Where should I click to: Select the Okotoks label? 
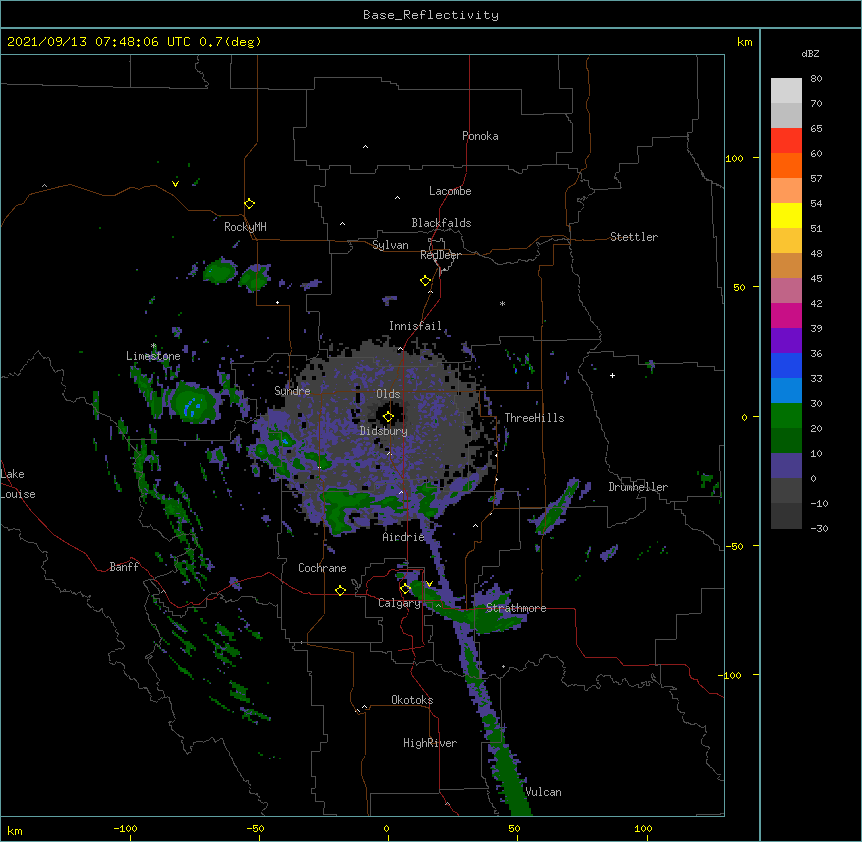(x=412, y=700)
